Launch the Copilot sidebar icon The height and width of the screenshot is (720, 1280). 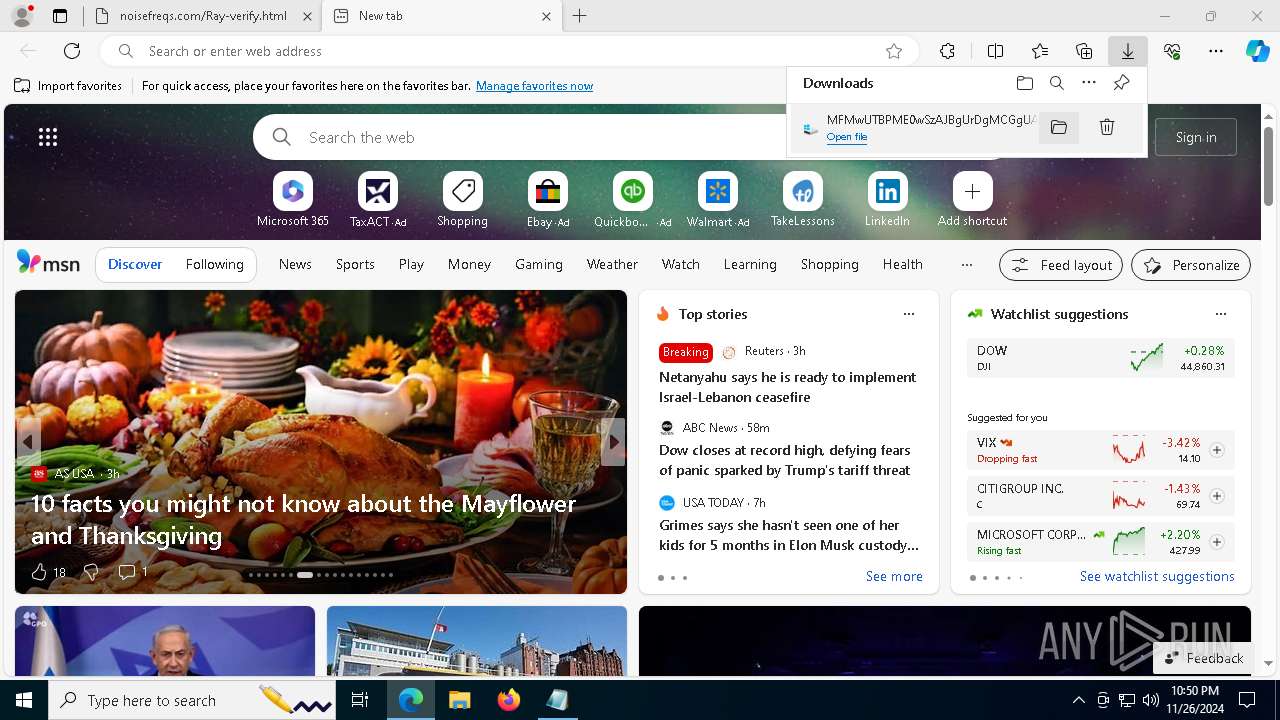[1257, 51]
